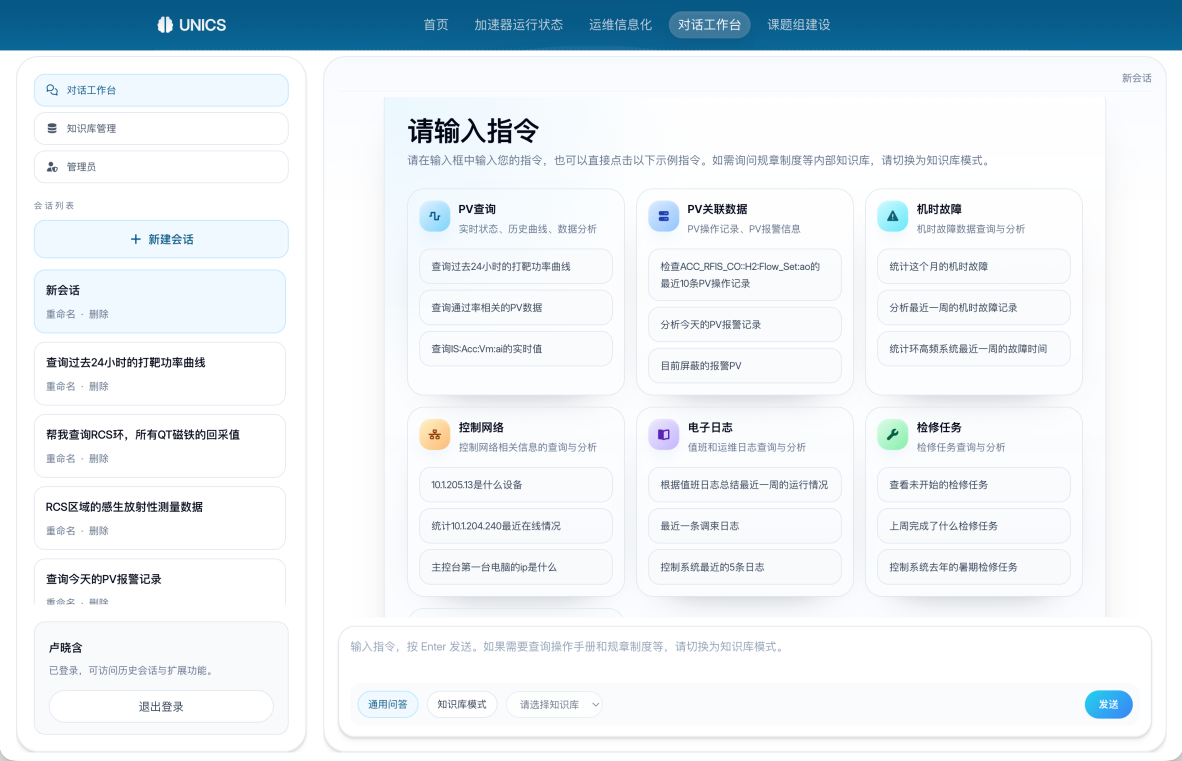Click the 检修任务 wrench icon
Image resolution: width=1182 pixels, height=761 pixels.
coord(892,435)
